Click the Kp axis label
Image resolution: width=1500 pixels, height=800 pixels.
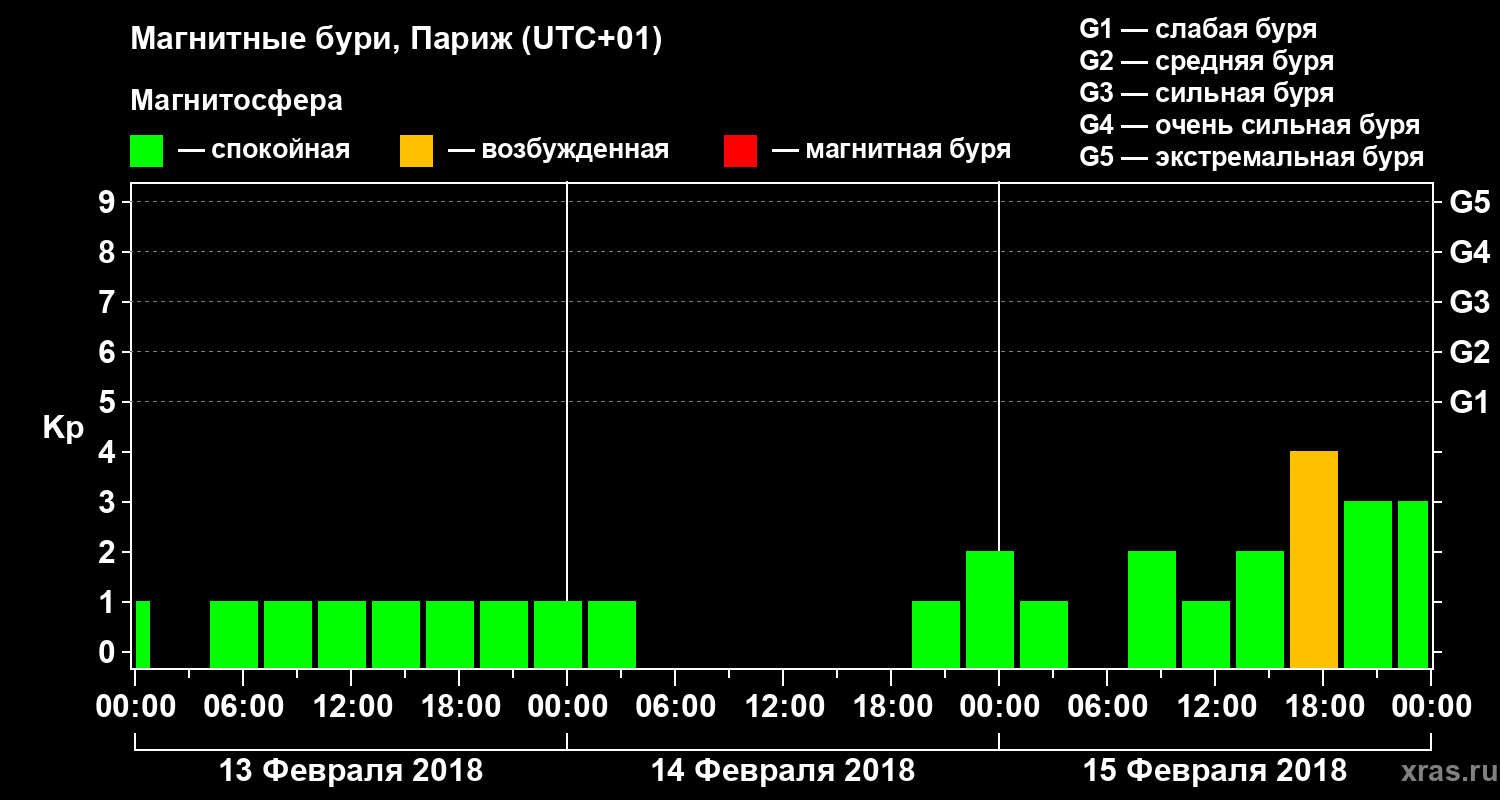coord(63,428)
